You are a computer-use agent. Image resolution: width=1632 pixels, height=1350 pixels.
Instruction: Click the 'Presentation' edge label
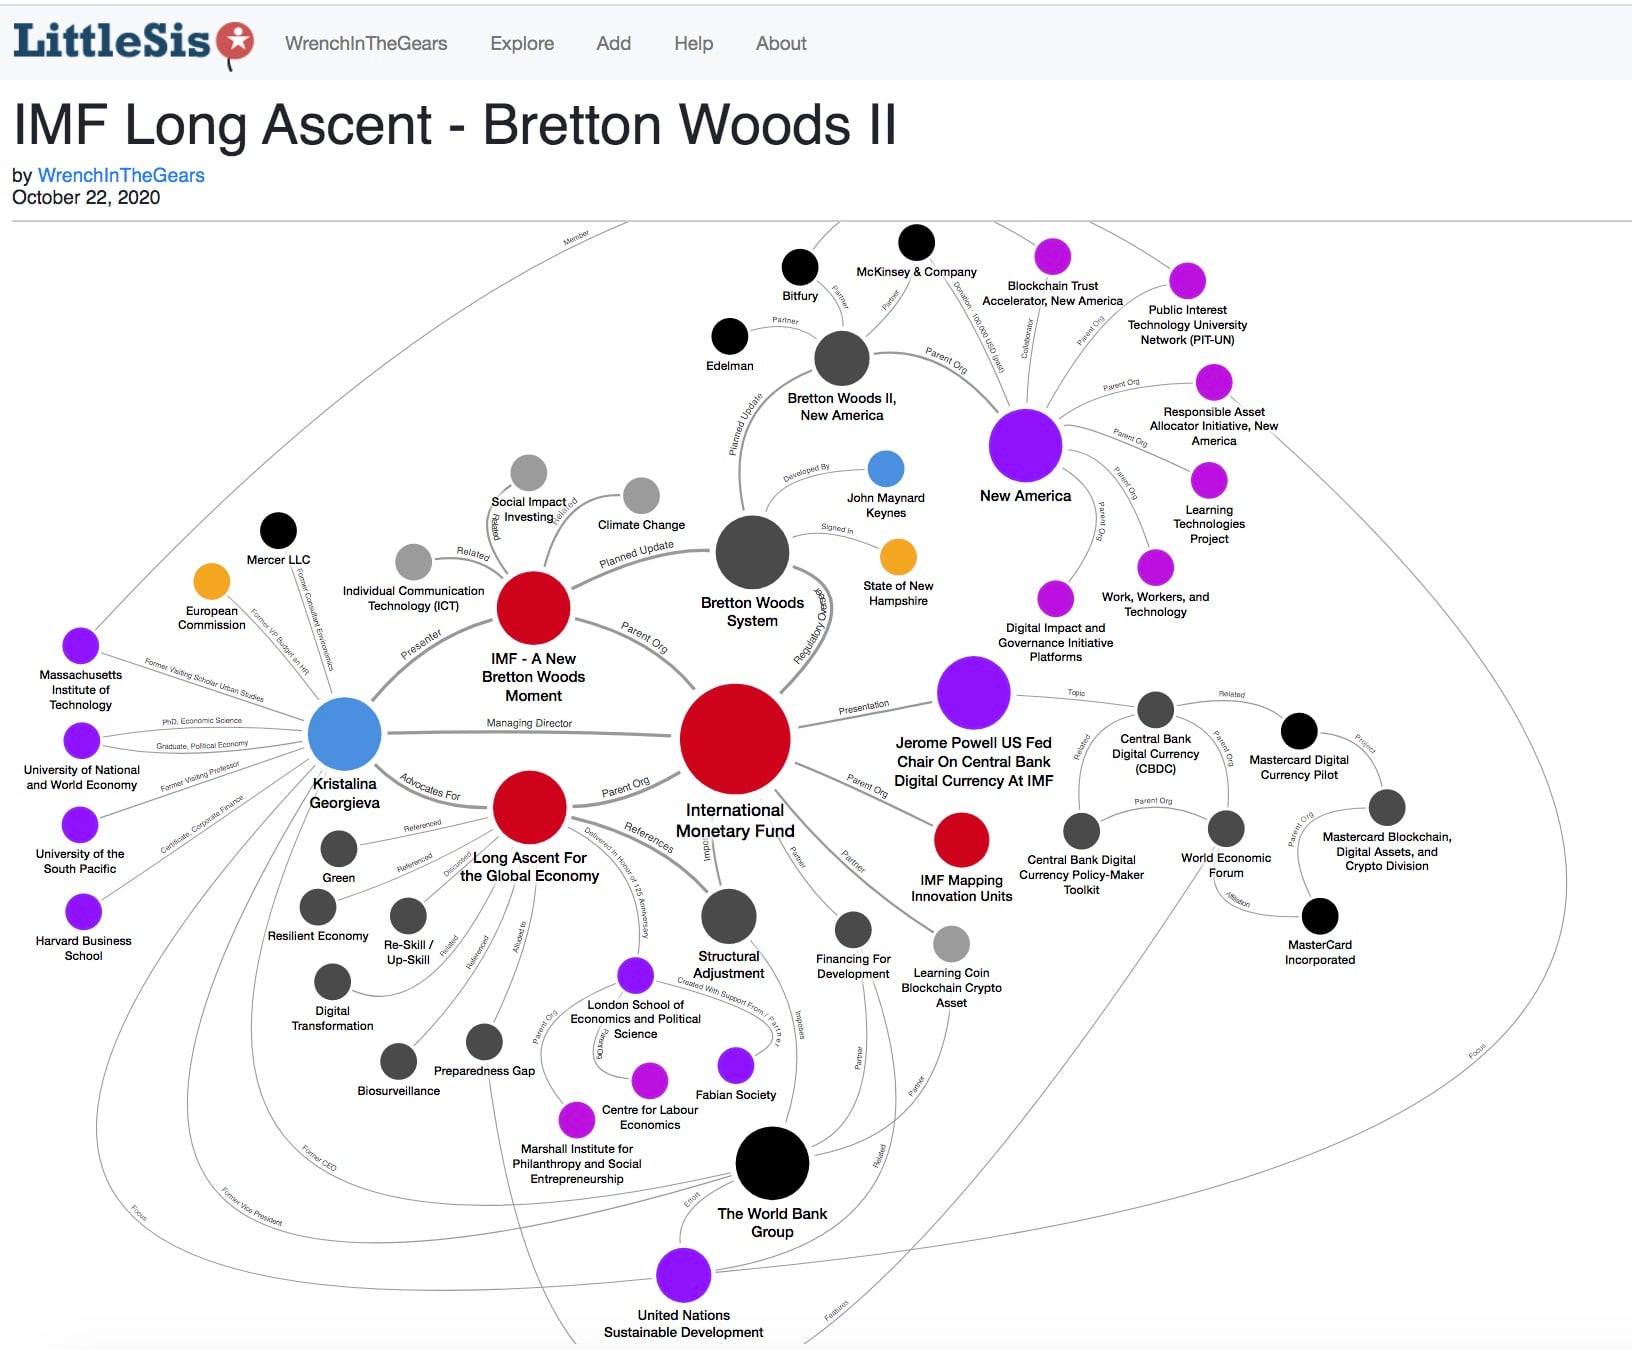coord(864,707)
